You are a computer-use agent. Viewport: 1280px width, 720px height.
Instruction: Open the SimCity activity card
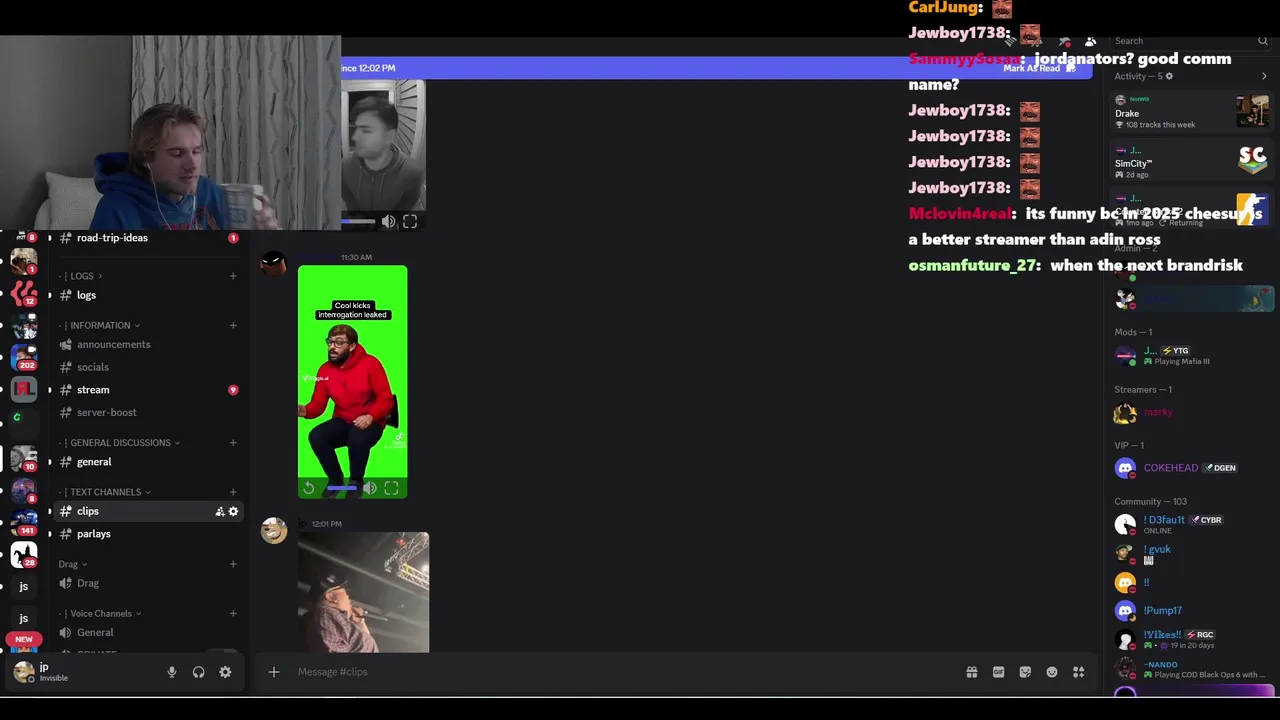click(x=1191, y=162)
